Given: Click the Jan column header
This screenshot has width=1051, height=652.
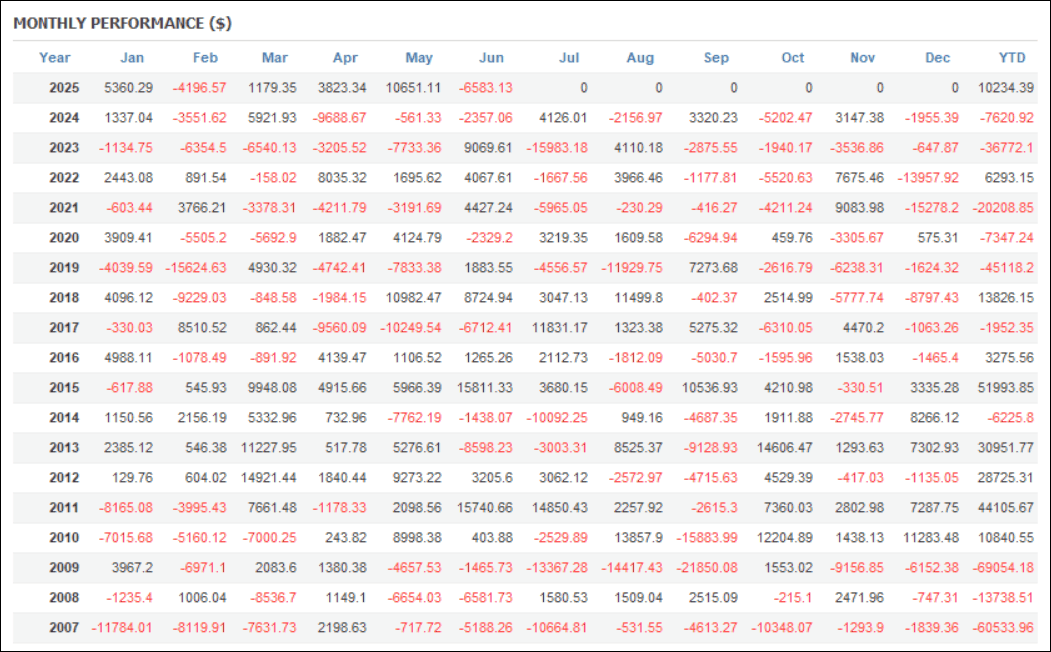Looking at the screenshot, I should [132, 58].
